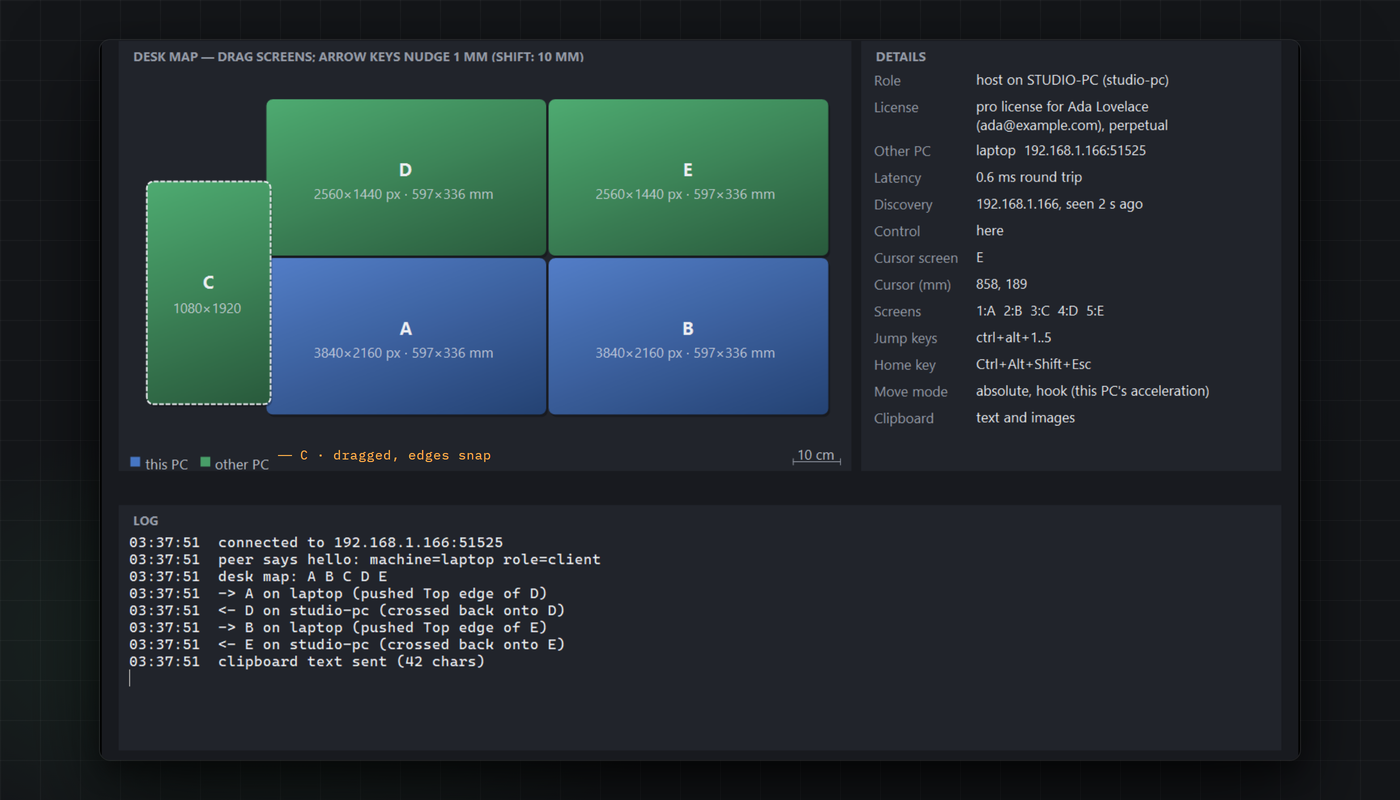Click the 'Latency' label in Details
Screen dimensions: 1400x800
[x=898, y=178]
